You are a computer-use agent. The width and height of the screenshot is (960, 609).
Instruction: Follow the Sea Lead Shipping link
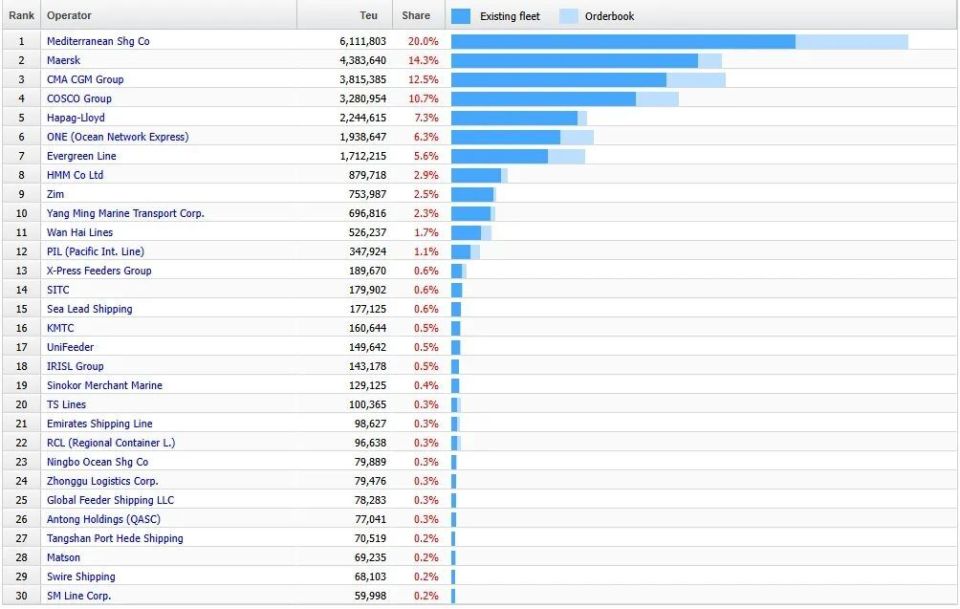[x=89, y=309]
